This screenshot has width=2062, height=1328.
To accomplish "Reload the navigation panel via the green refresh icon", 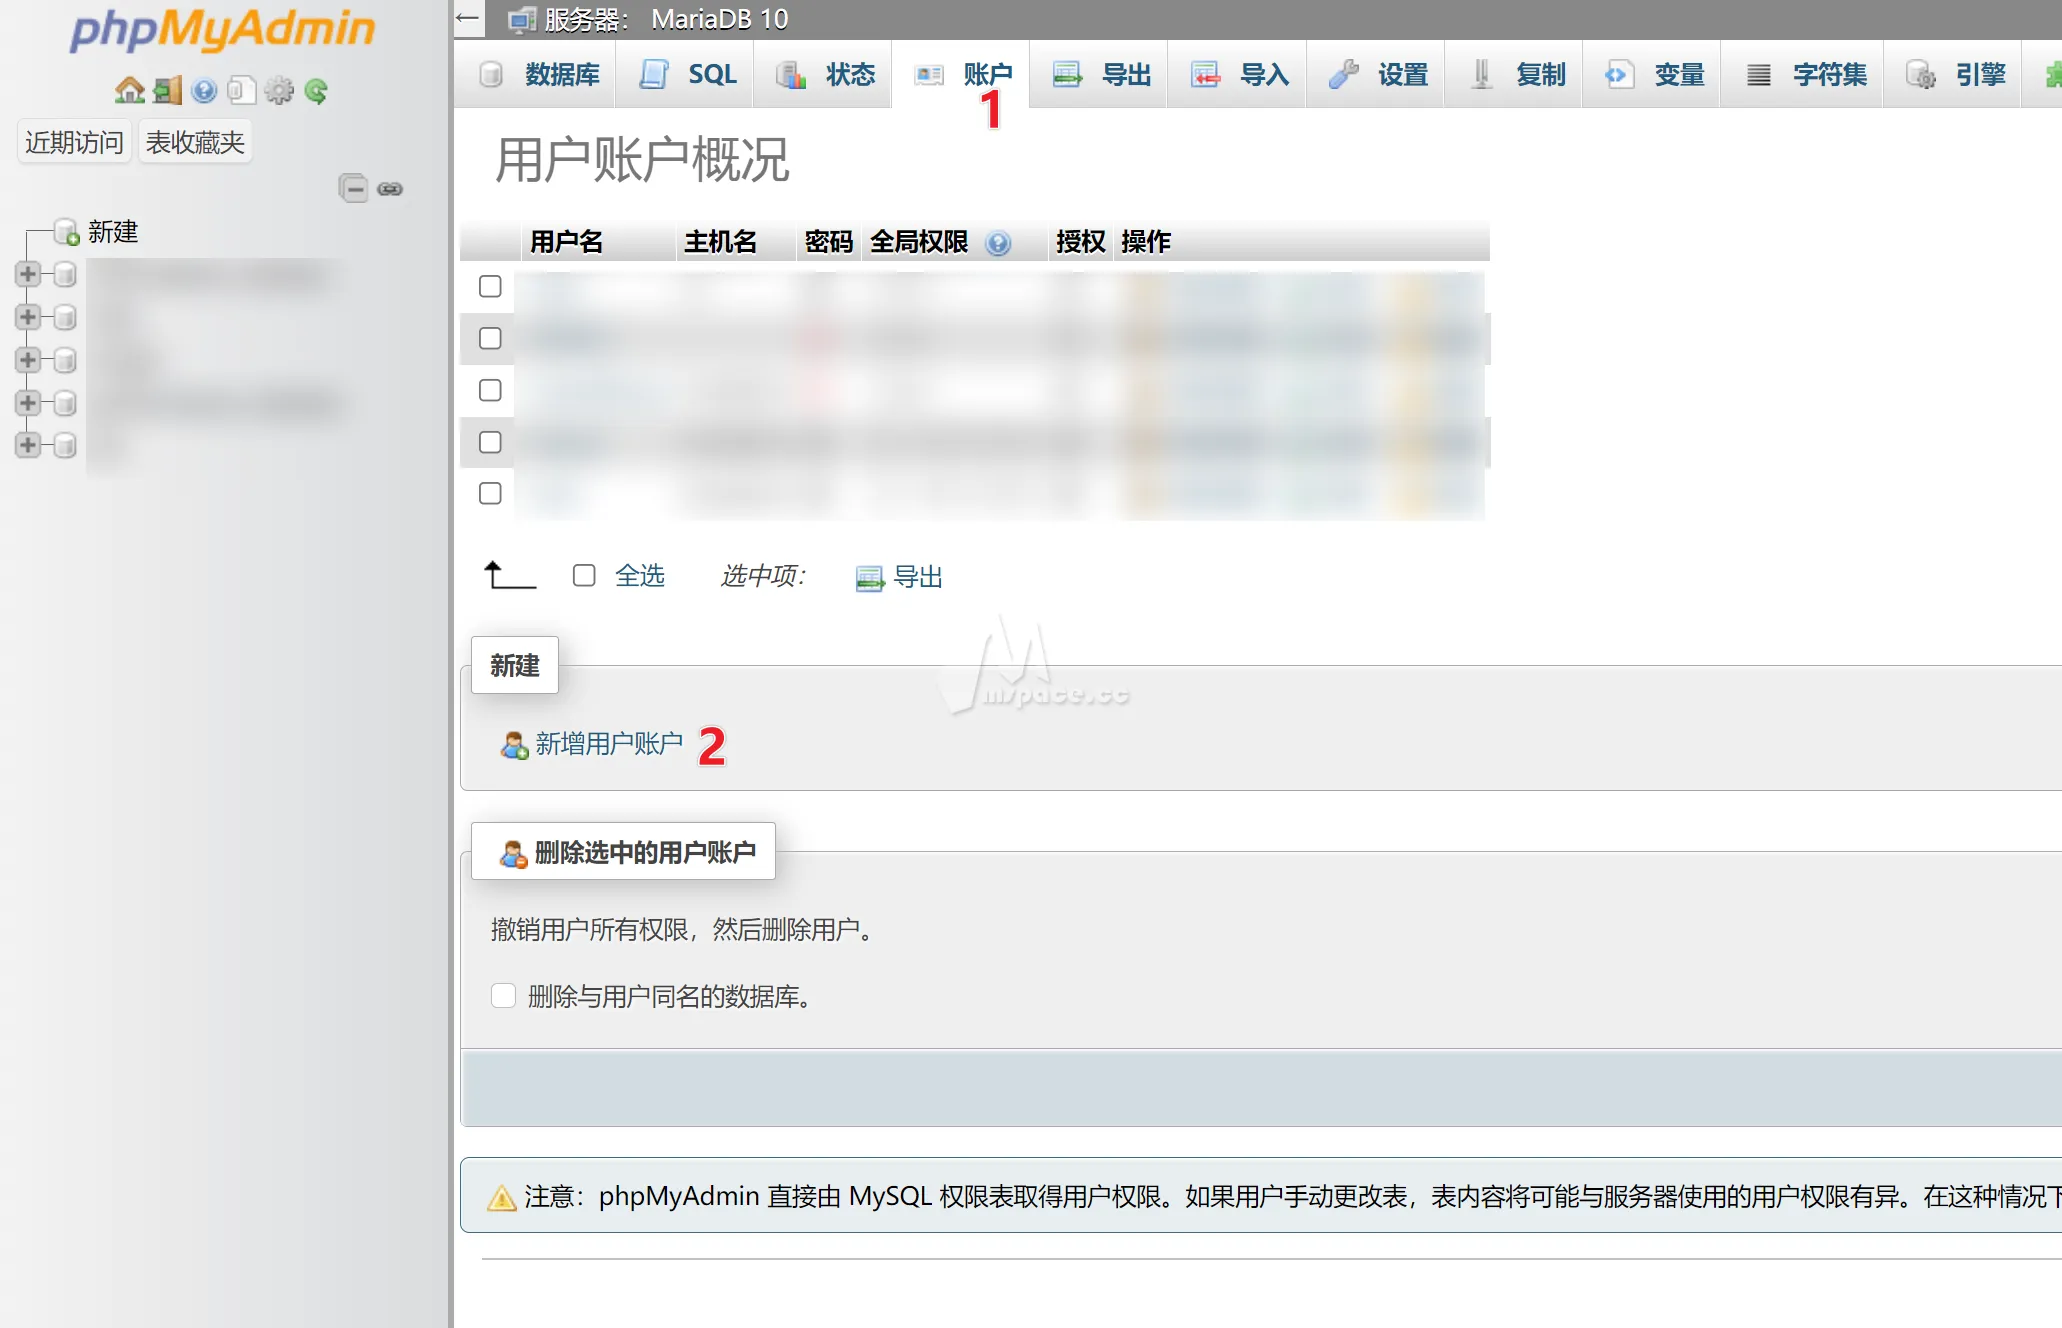I will 316,91.
